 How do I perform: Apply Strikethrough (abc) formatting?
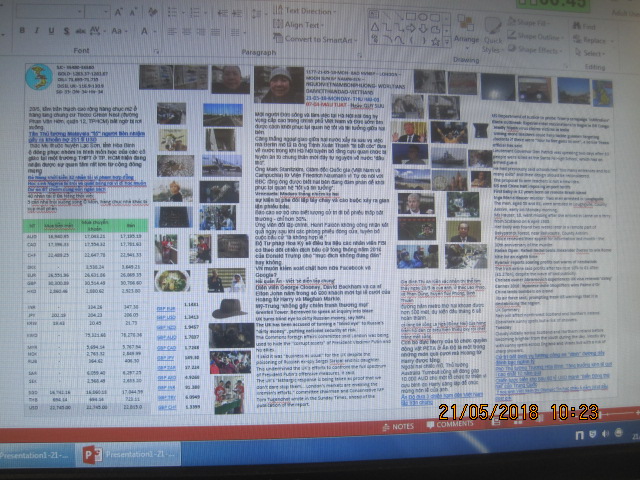pyautogui.click(x=80, y=31)
